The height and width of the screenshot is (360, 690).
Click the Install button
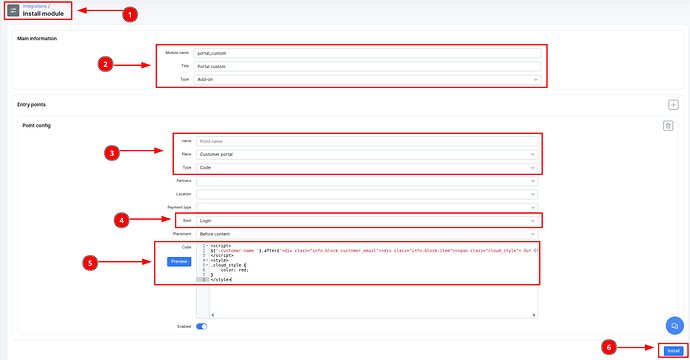(x=673, y=351)
